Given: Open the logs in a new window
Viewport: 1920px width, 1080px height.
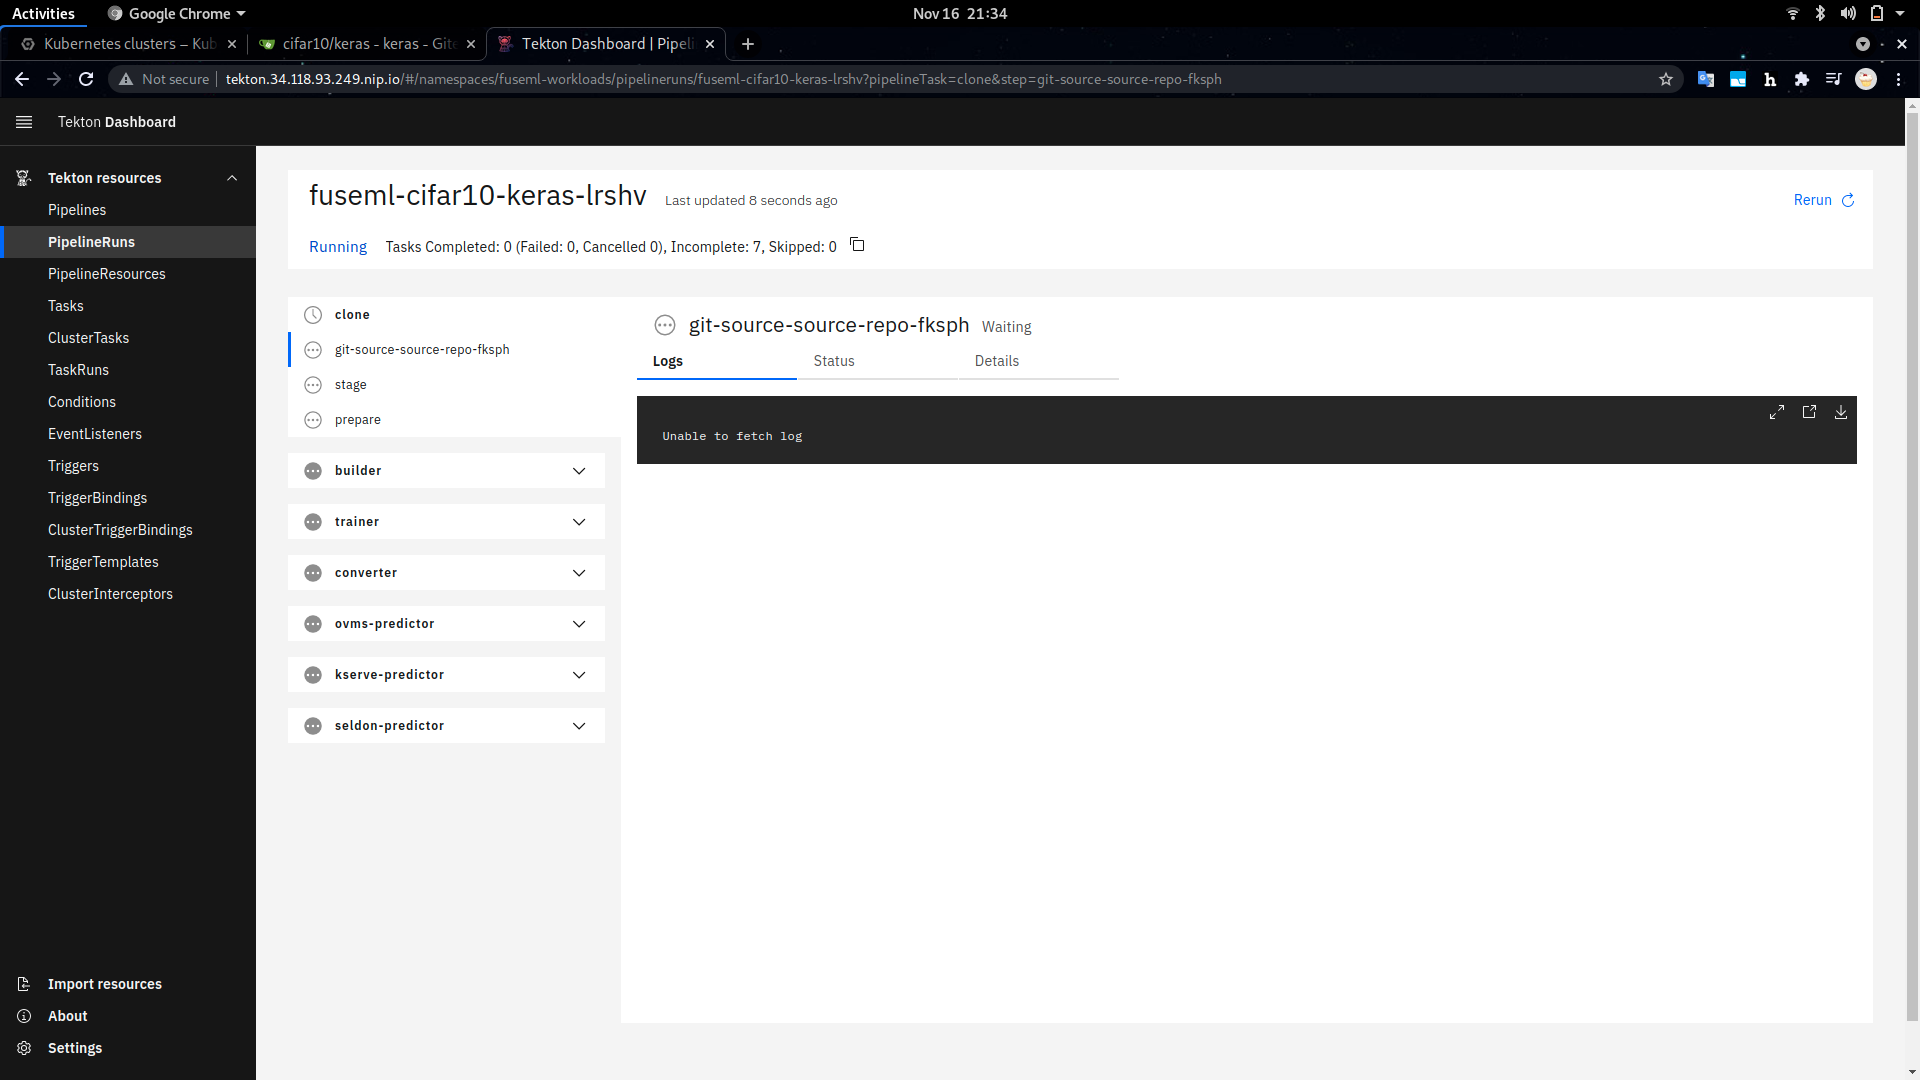Looking at the screenshot, I should (x=1809, y=412).
